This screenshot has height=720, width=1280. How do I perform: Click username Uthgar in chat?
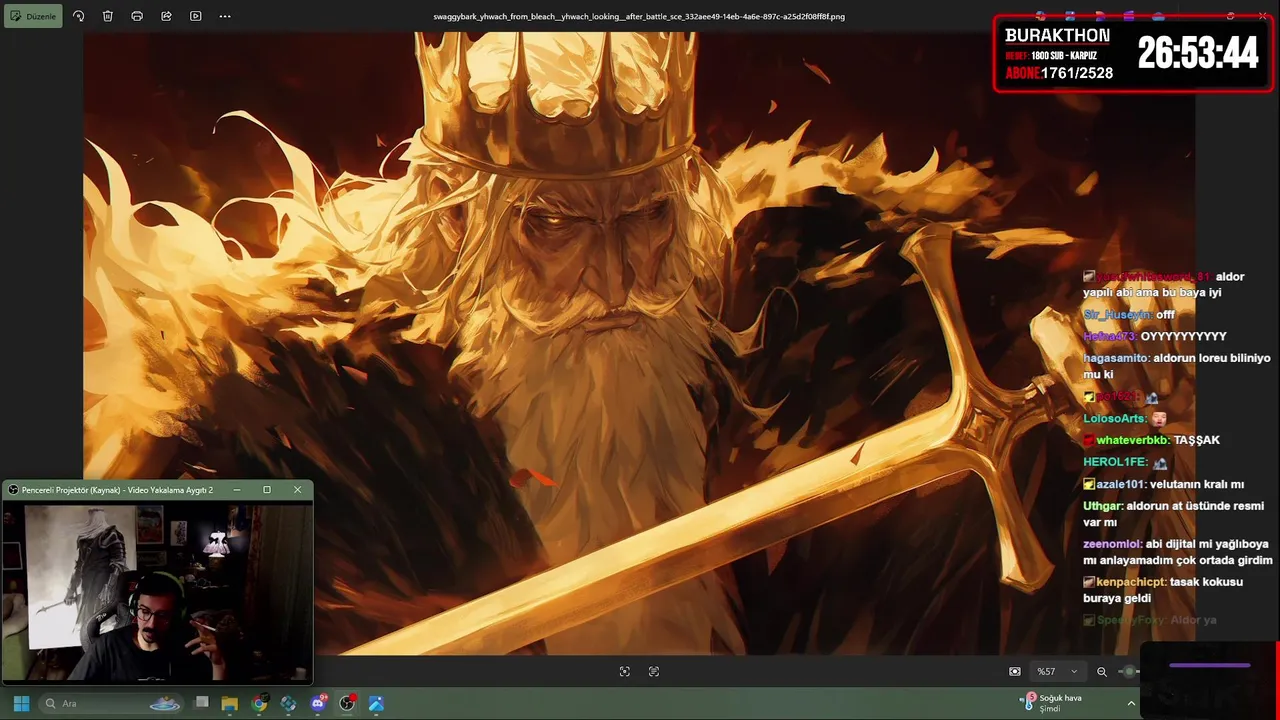tap(1103, 506)
